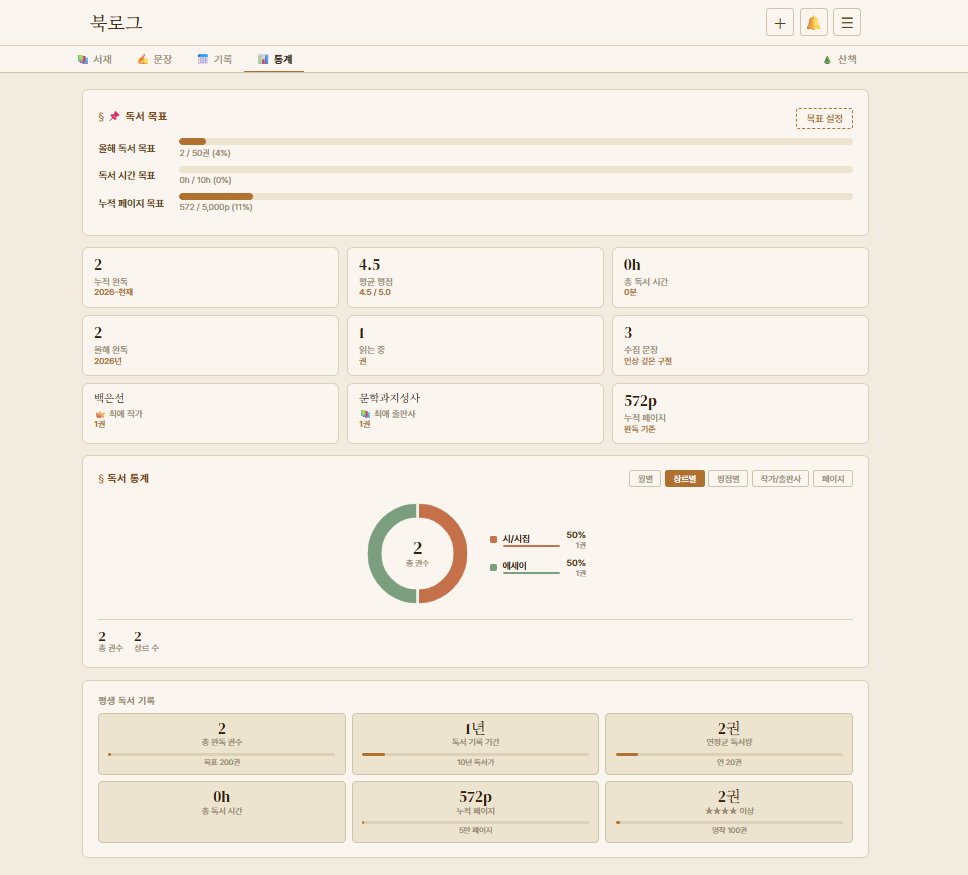968x875 pixels.
Task: Open notifications via the bell icon
Action: click(x=813, y=22)
